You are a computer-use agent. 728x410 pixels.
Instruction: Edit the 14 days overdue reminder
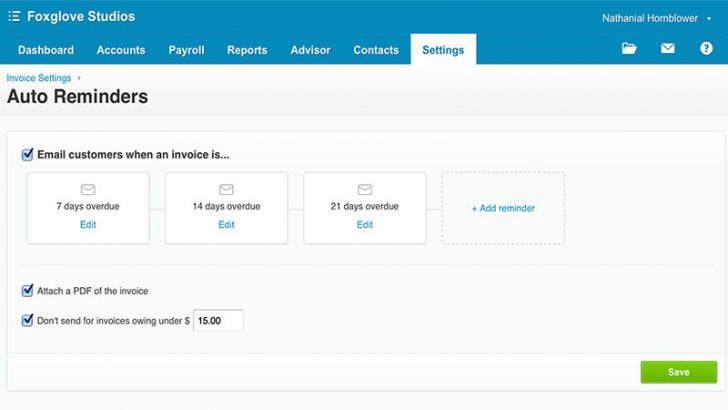click(x=226, y=225)
